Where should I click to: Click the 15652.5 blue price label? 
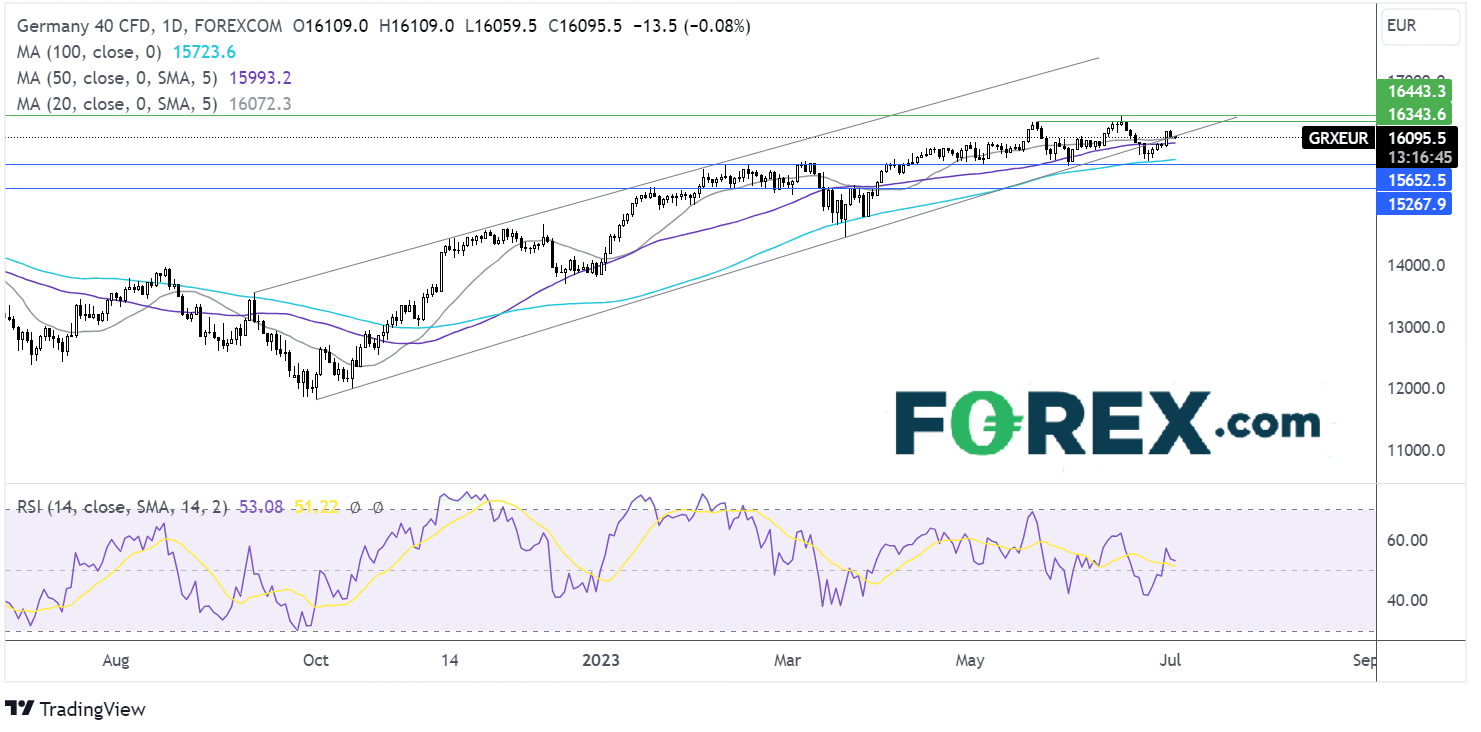click(1415, 182)
